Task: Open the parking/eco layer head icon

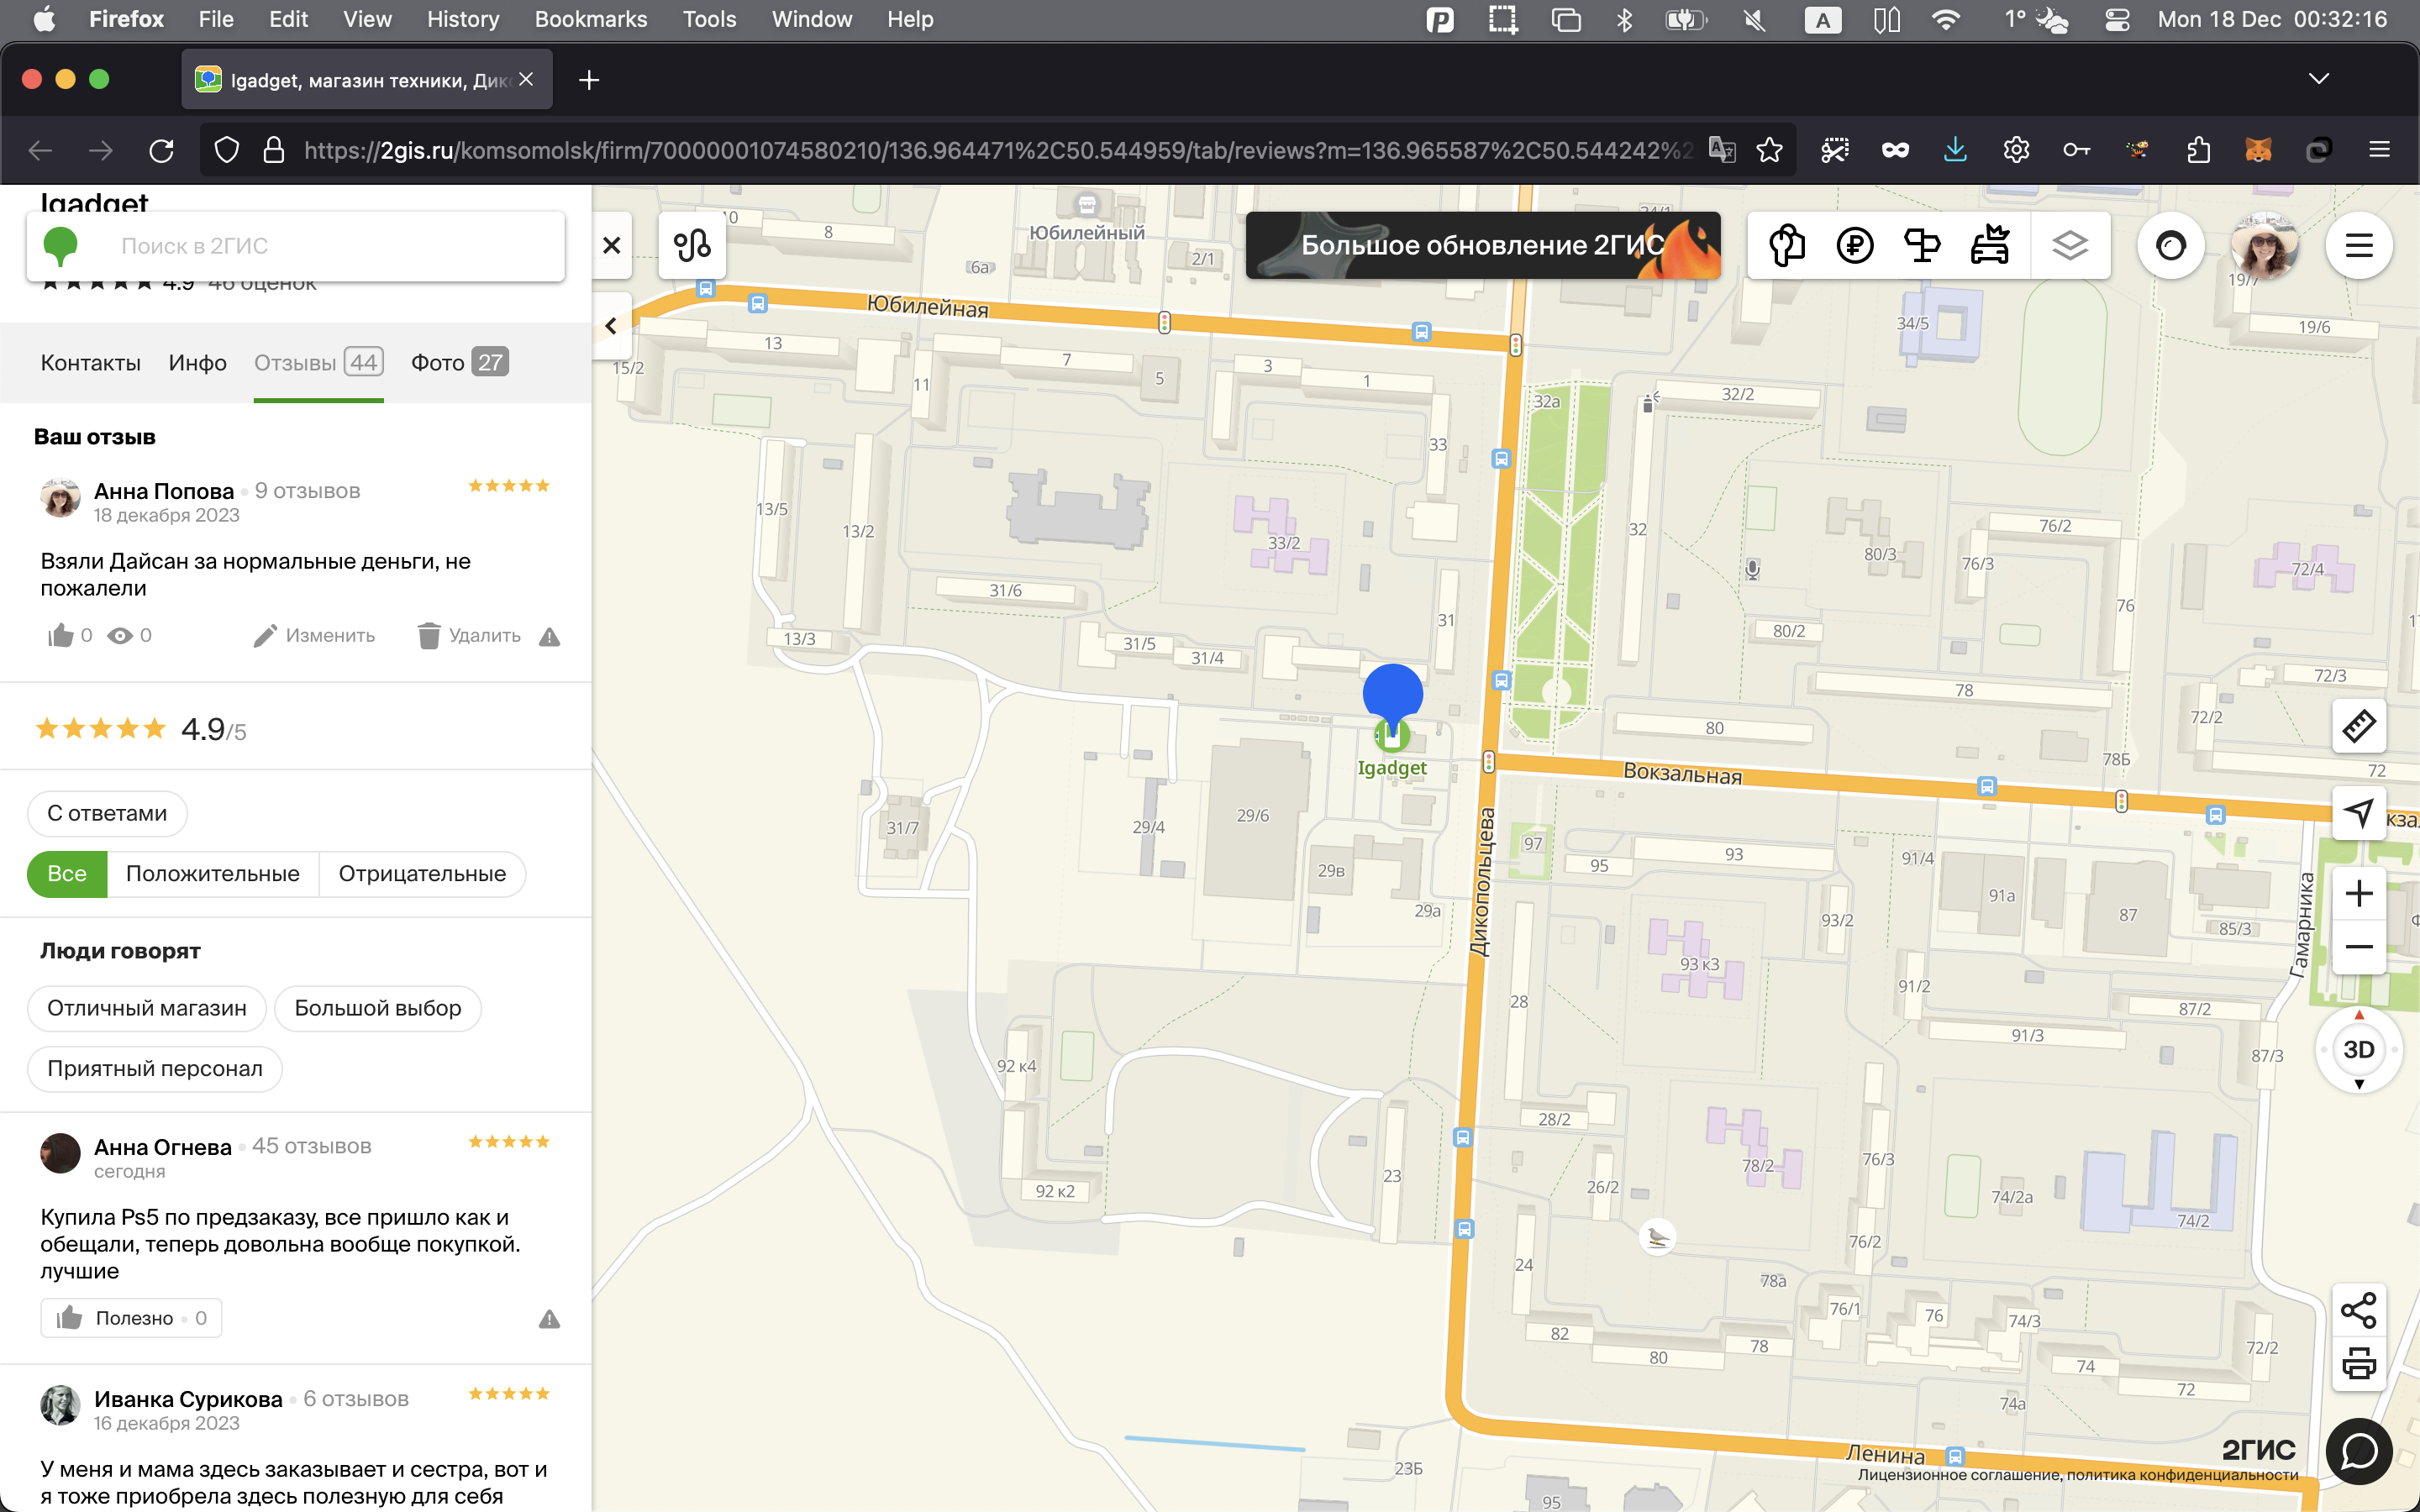Action: [x=1788, y=245]
